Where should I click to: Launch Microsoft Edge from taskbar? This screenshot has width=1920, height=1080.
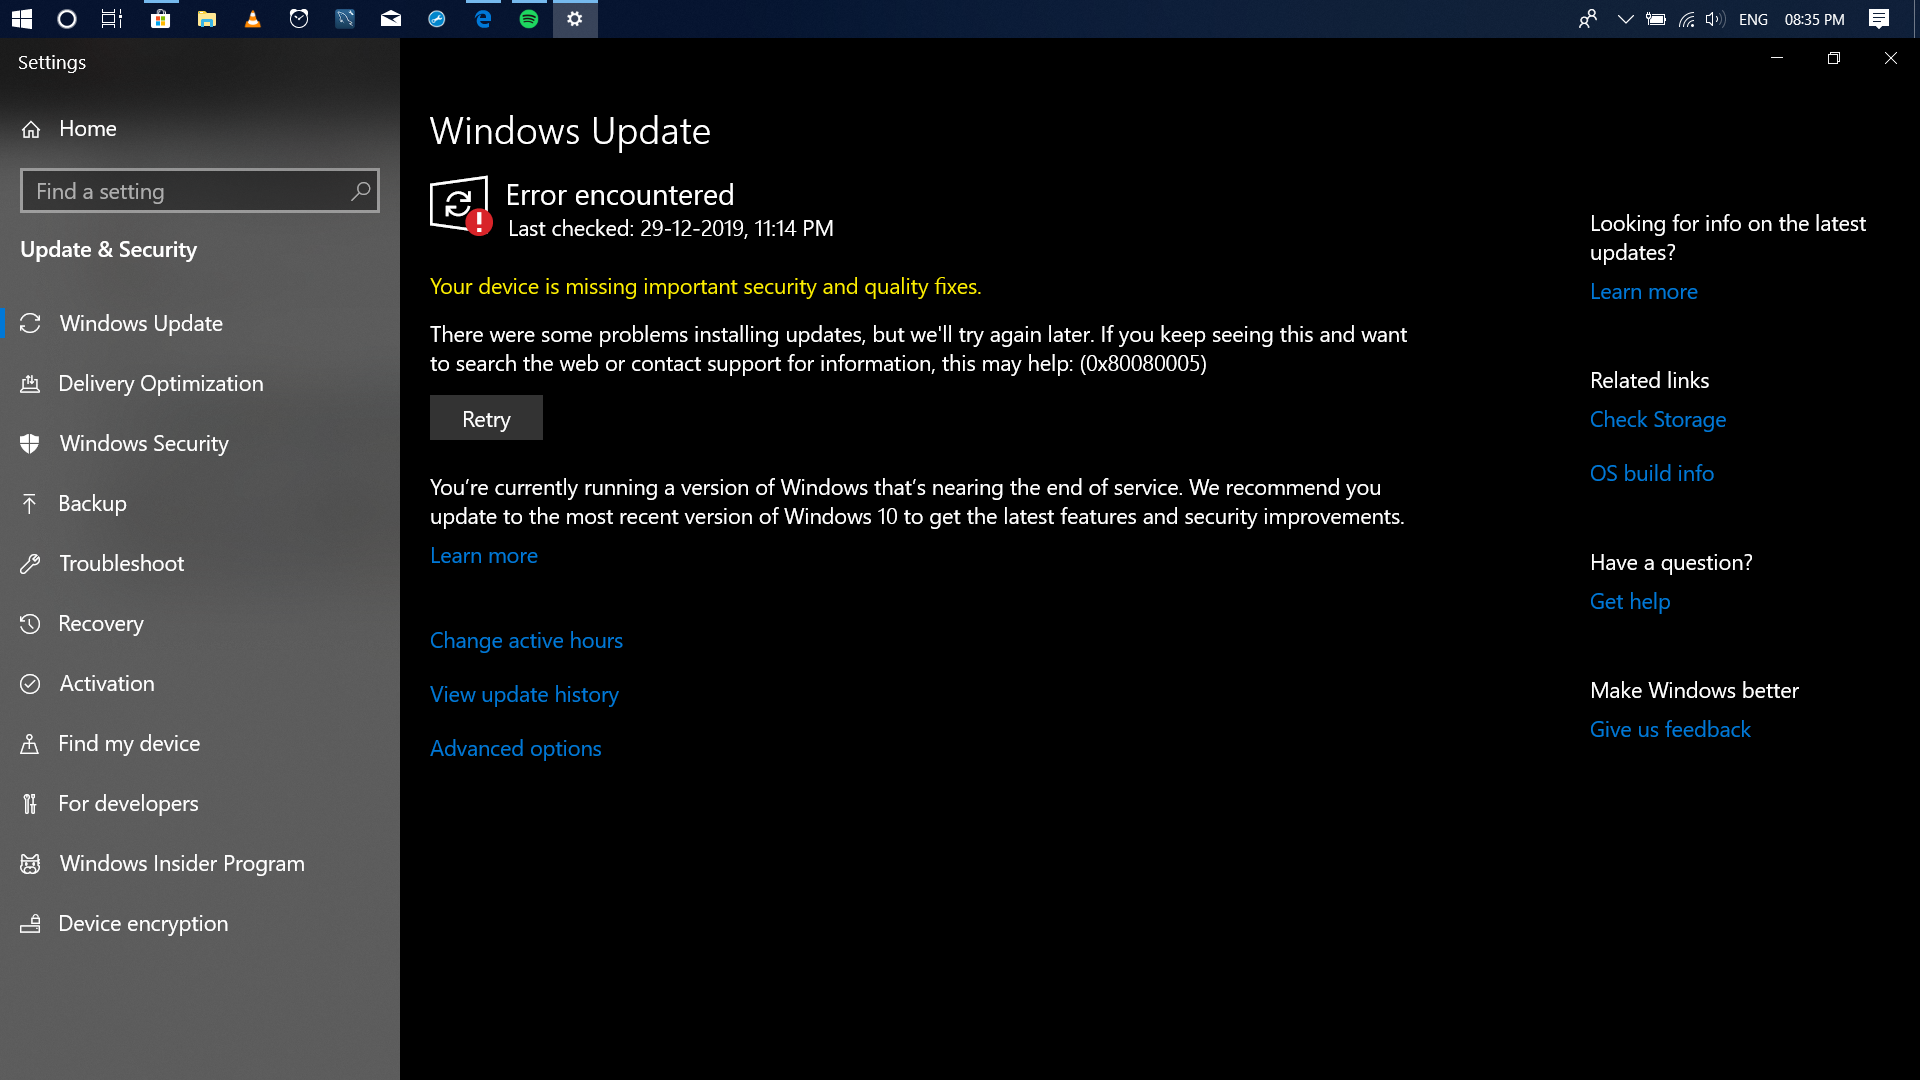483,19
